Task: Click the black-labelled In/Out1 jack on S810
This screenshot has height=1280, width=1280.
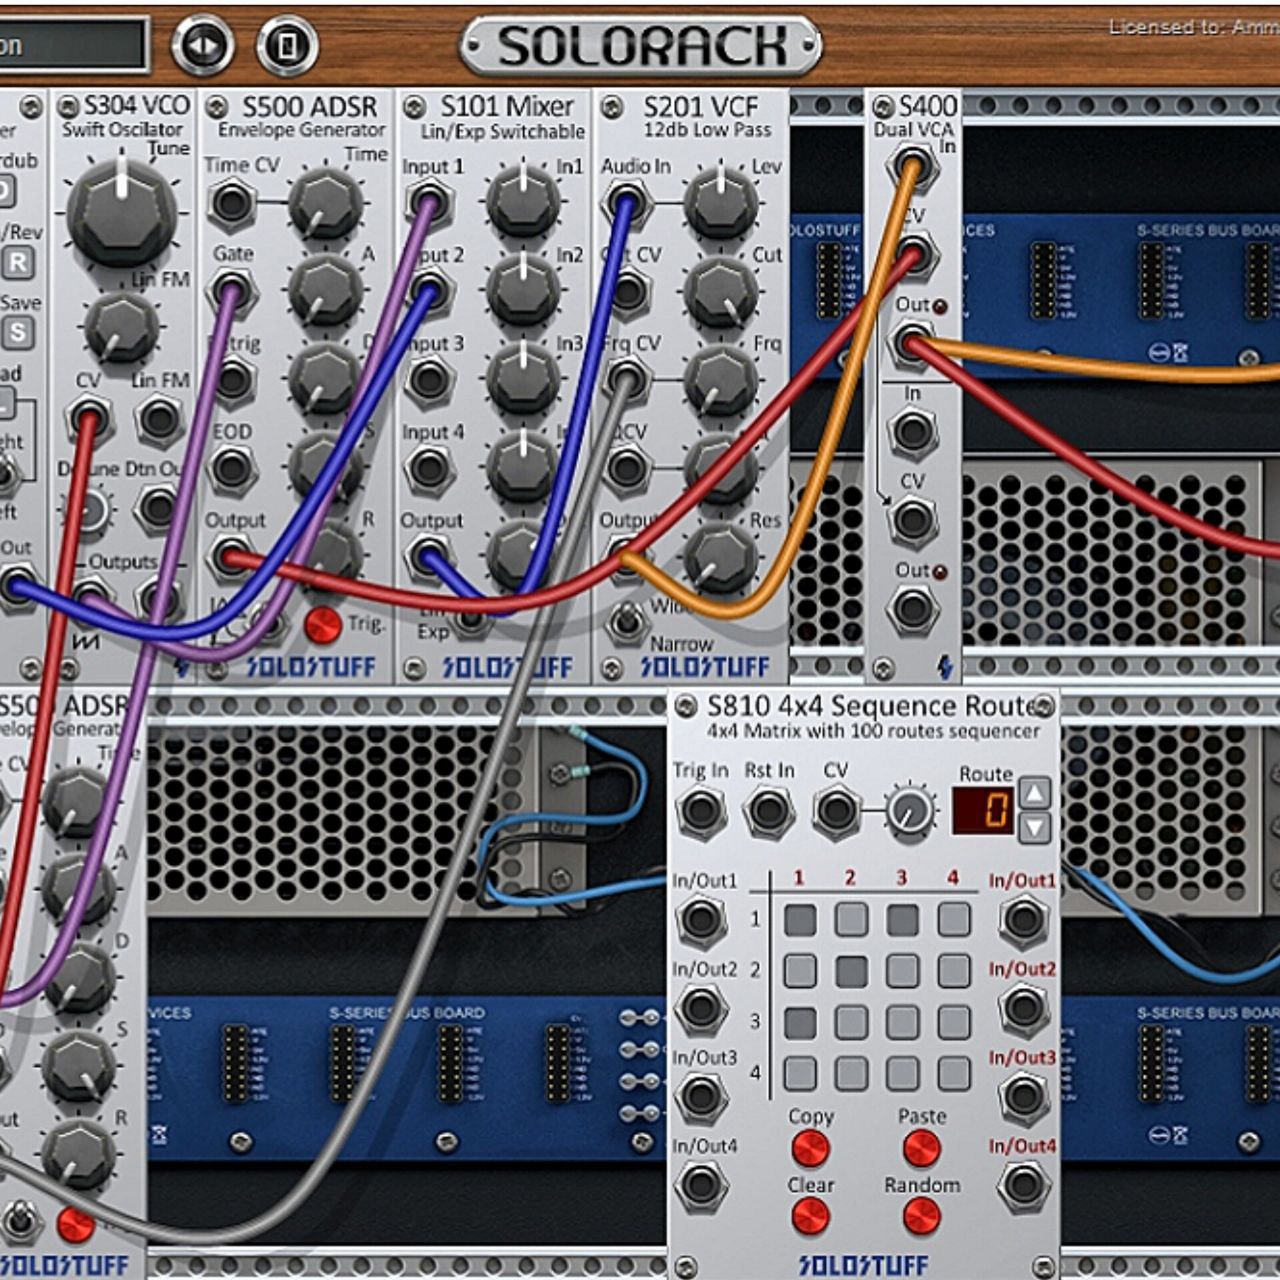Action: coord(700,920)
